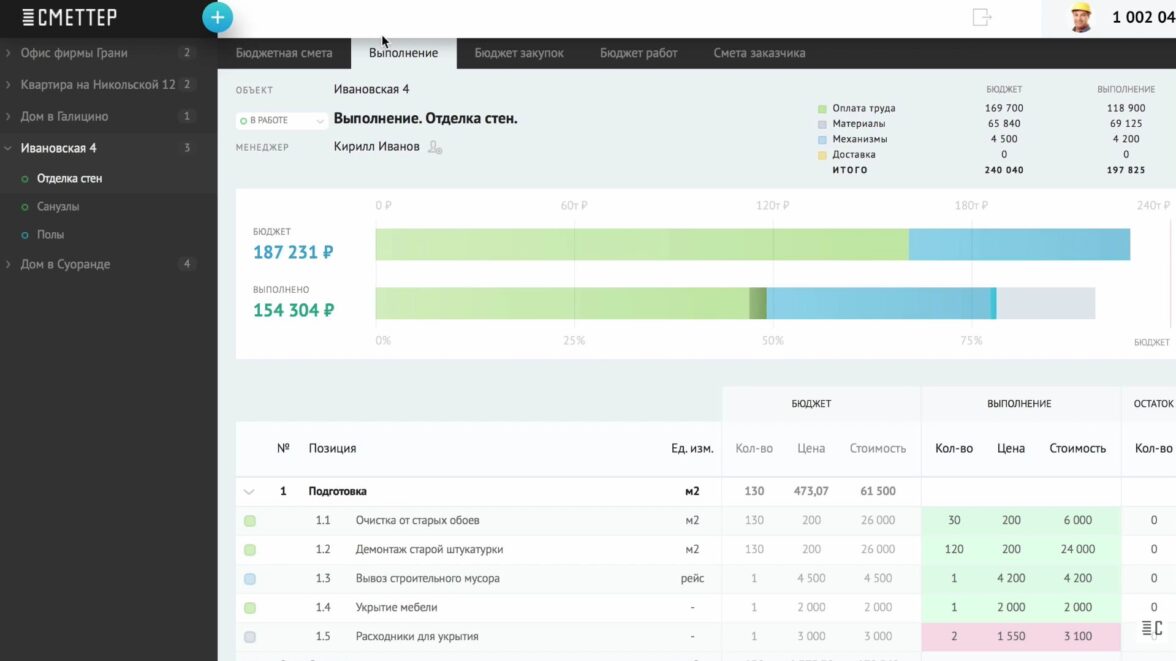Click the Сметтер logo menu icon
The width and height of the screenshot is (1176, 661).
28,17
